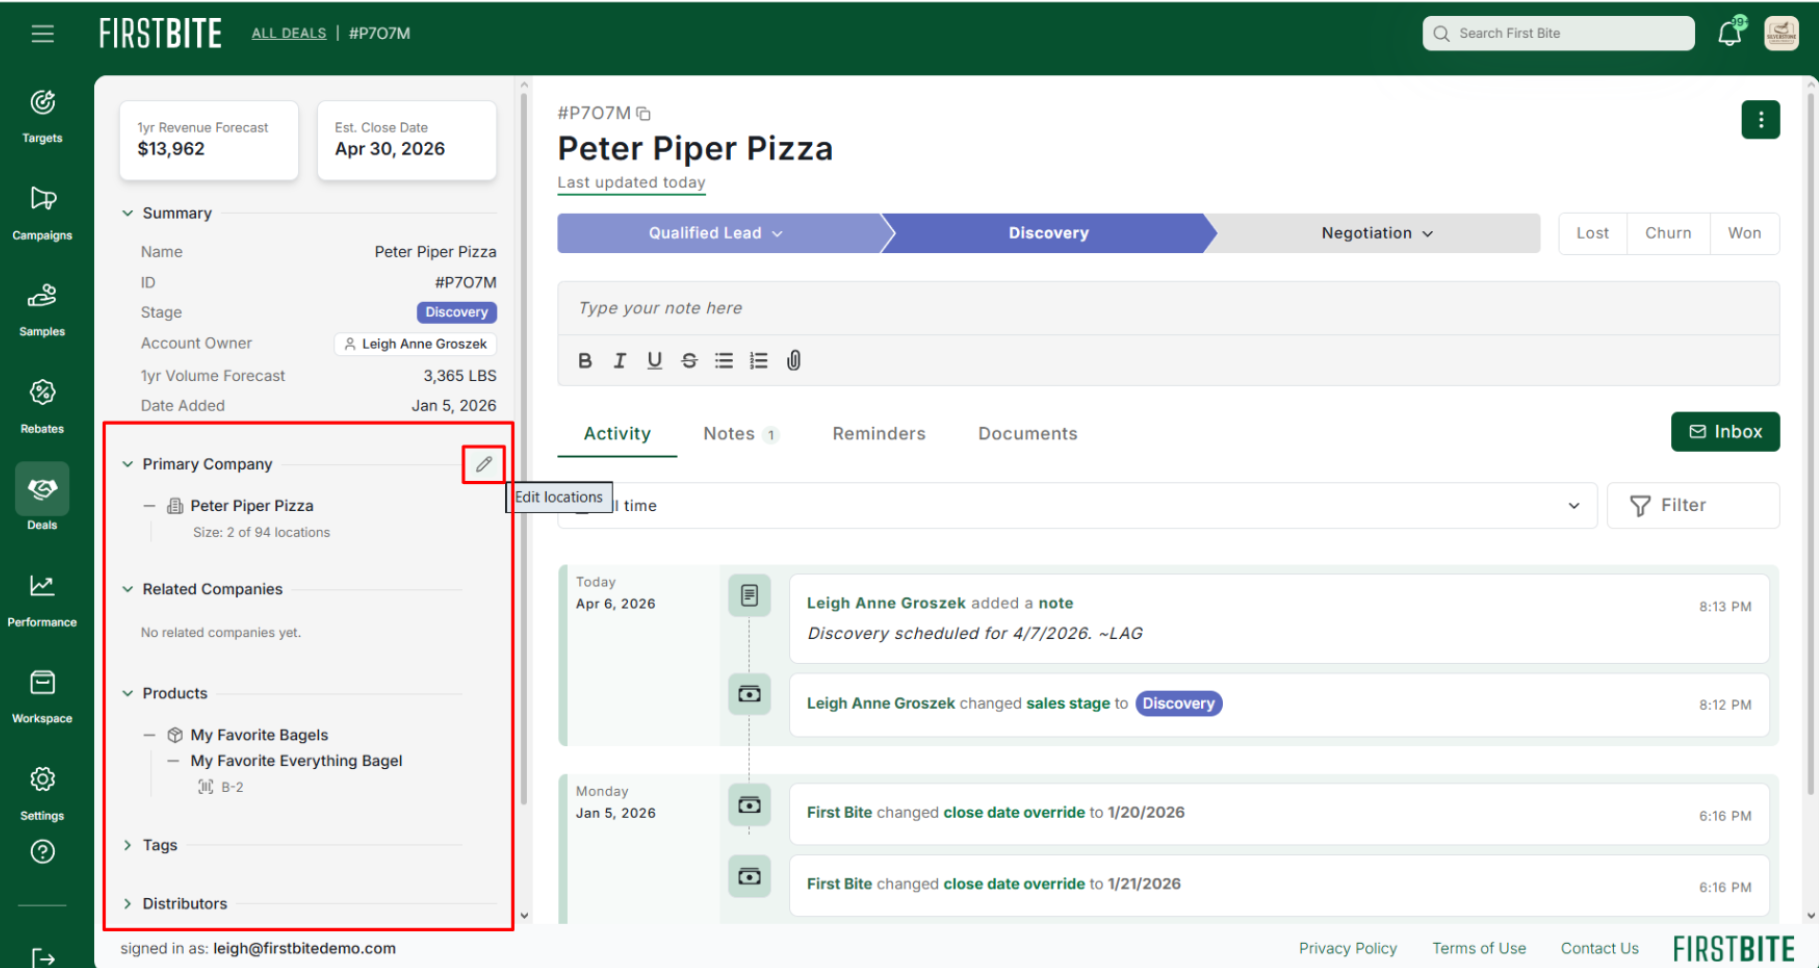1819x968 pixels.
Task: Click the Est. Close Date card
Action: (407, 140)
